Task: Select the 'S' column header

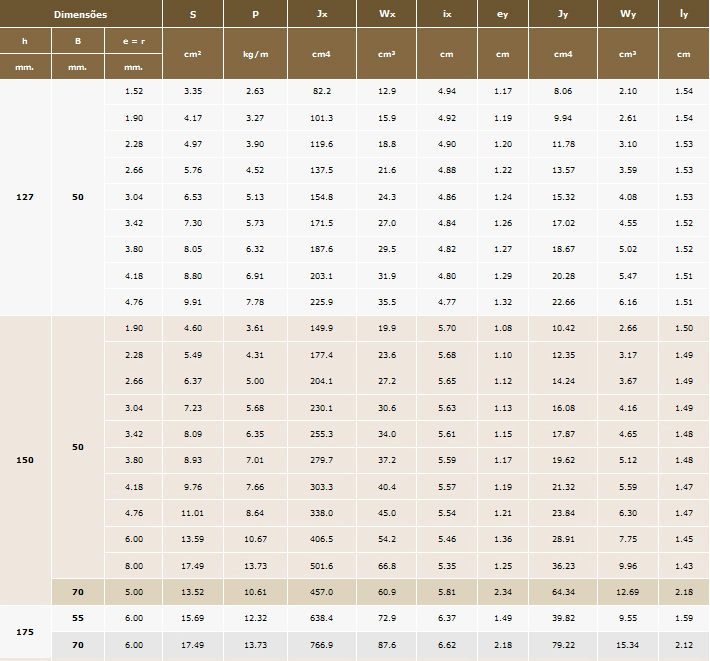Action: pyautogui.click(x=193, y=14)
